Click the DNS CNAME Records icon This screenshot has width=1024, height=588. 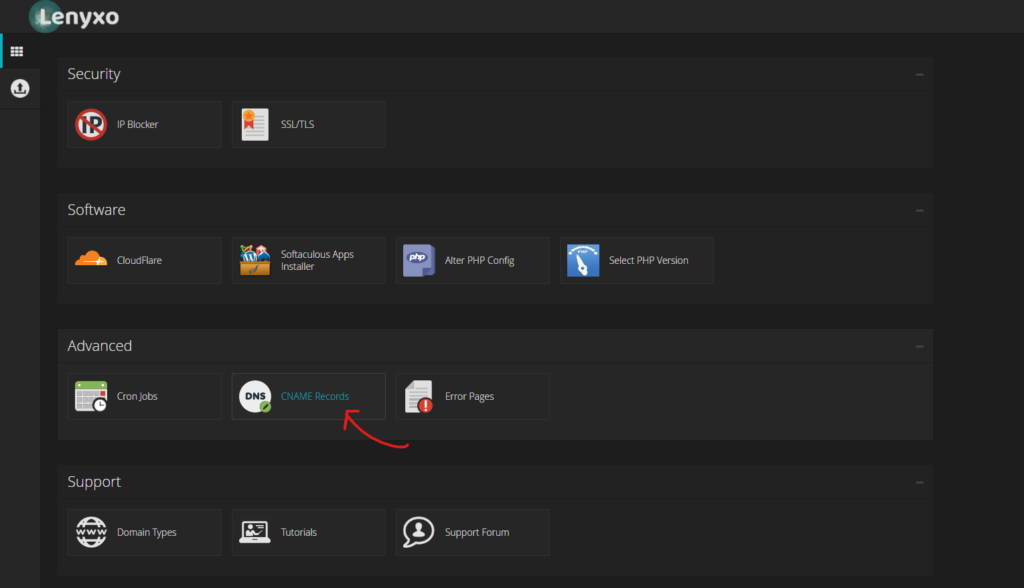pyautogui.click(x=255, y=396)
